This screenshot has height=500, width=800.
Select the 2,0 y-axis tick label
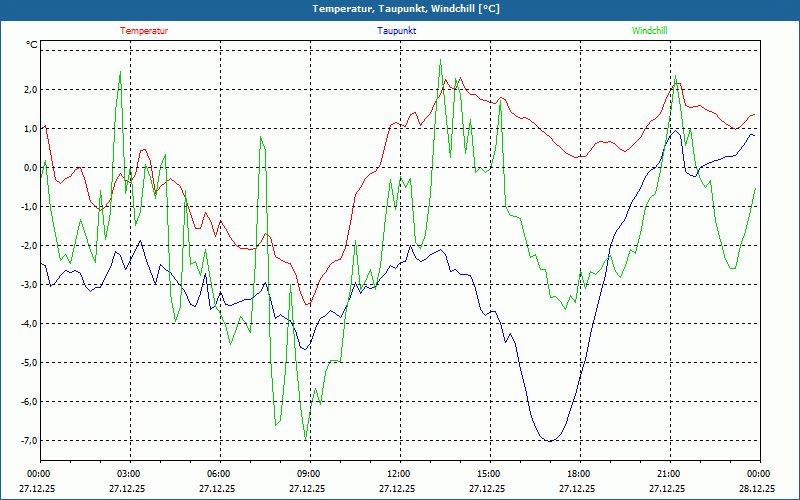click(x=29, y=90)
